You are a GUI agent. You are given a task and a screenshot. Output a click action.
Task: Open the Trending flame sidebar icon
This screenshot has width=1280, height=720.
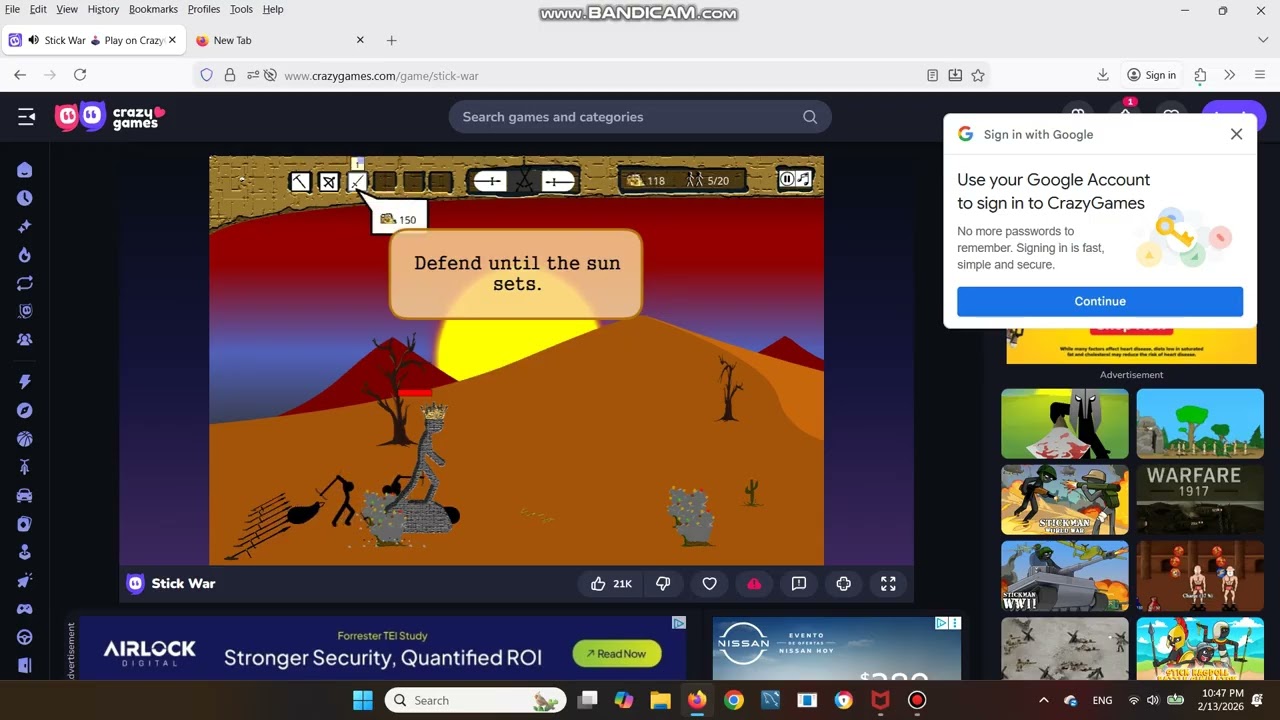click(25, 255)
